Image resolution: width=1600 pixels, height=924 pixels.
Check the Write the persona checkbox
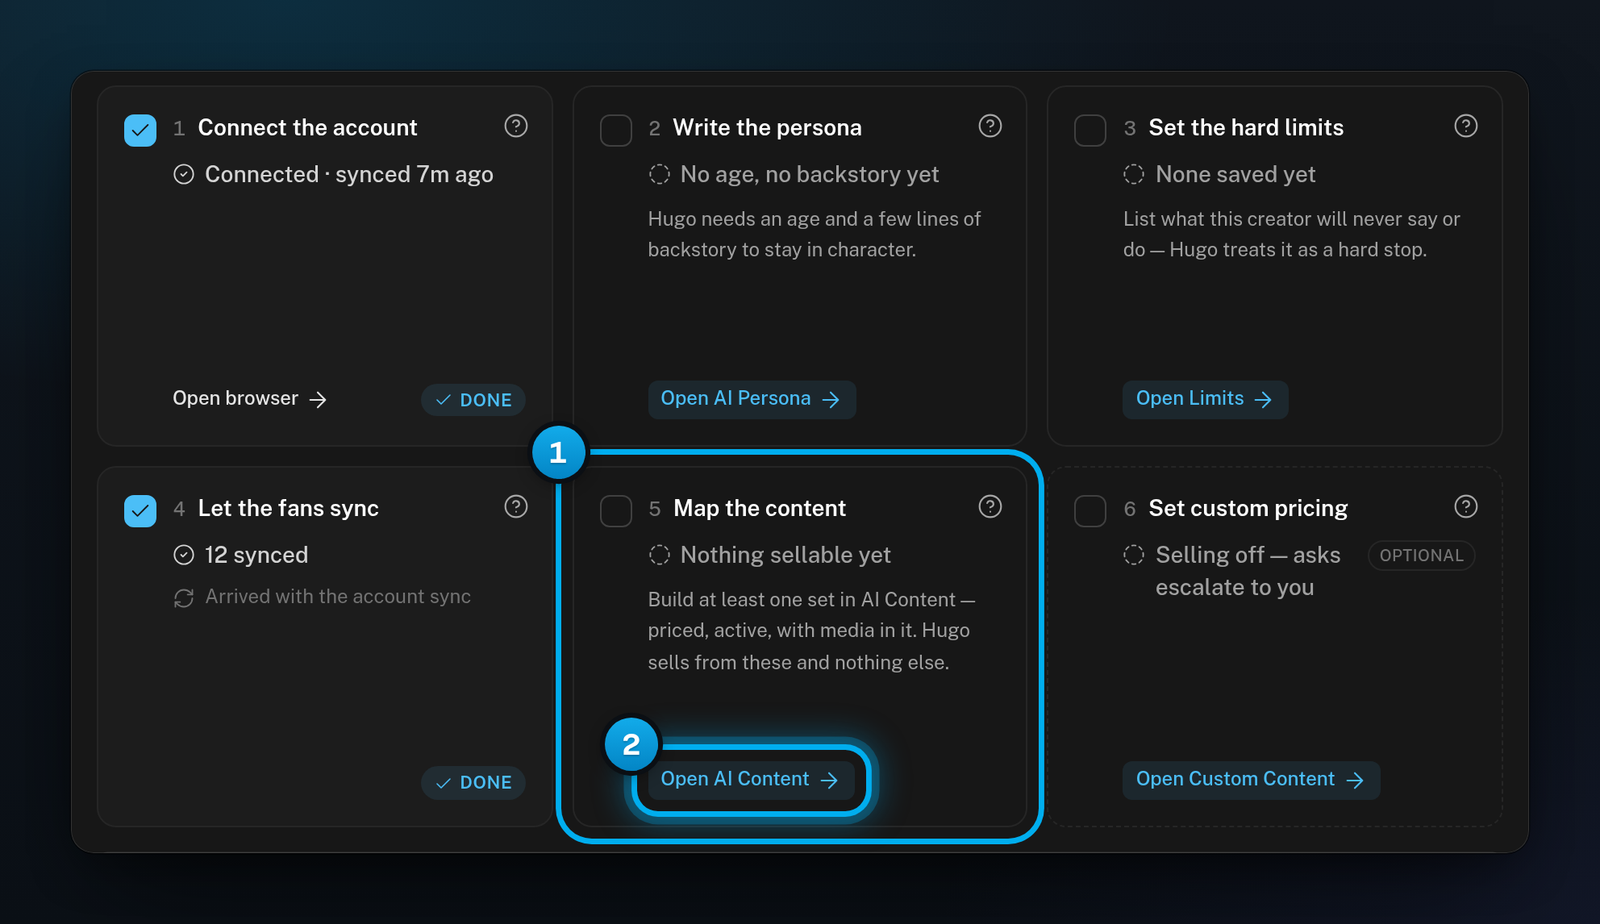[x=616, y=130]
